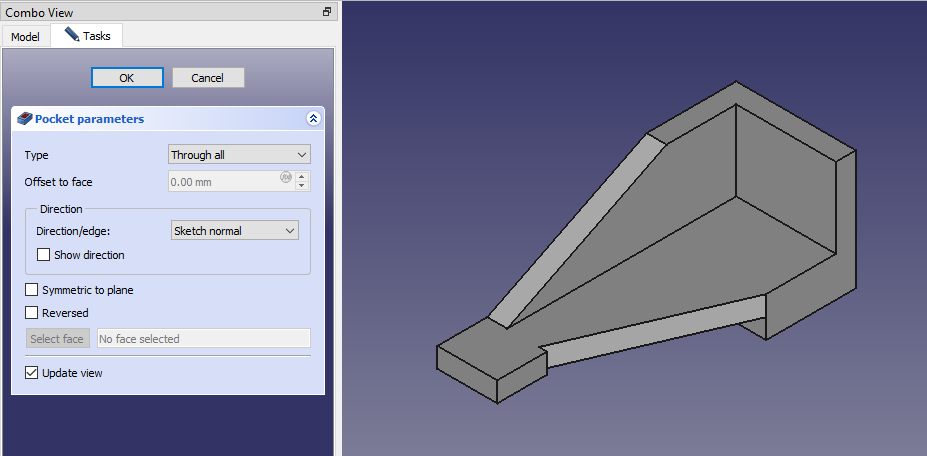
Task: Toggle the Reversed checkbox
Action: (31, 313)
